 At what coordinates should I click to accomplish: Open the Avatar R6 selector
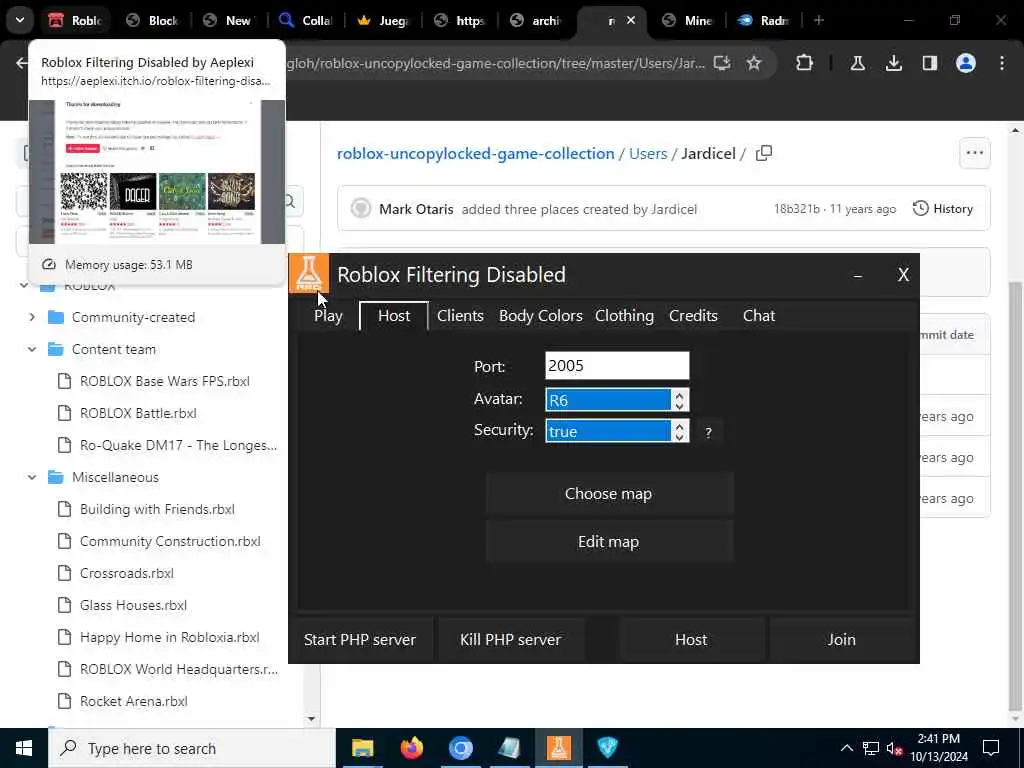[x=608, y=400]
